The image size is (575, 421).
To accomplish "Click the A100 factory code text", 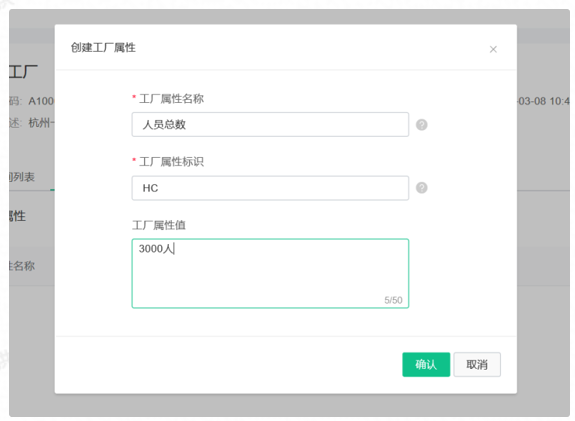I will 41,101.
